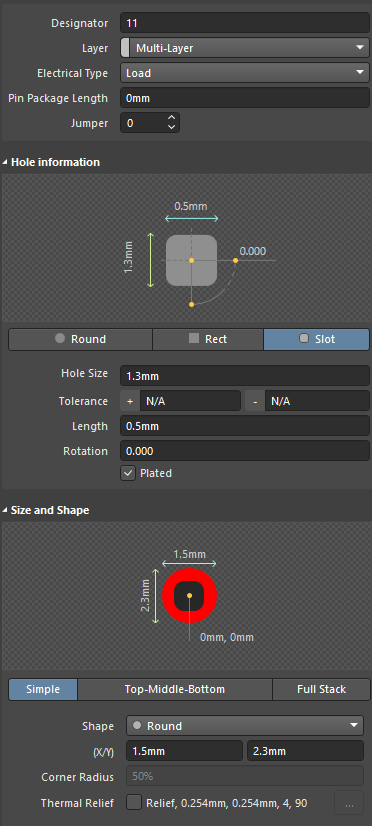Click the plus Tolerance N/A field
Image resolution: width=372 pixels, height=826 pixels.
tap(190, 401)
